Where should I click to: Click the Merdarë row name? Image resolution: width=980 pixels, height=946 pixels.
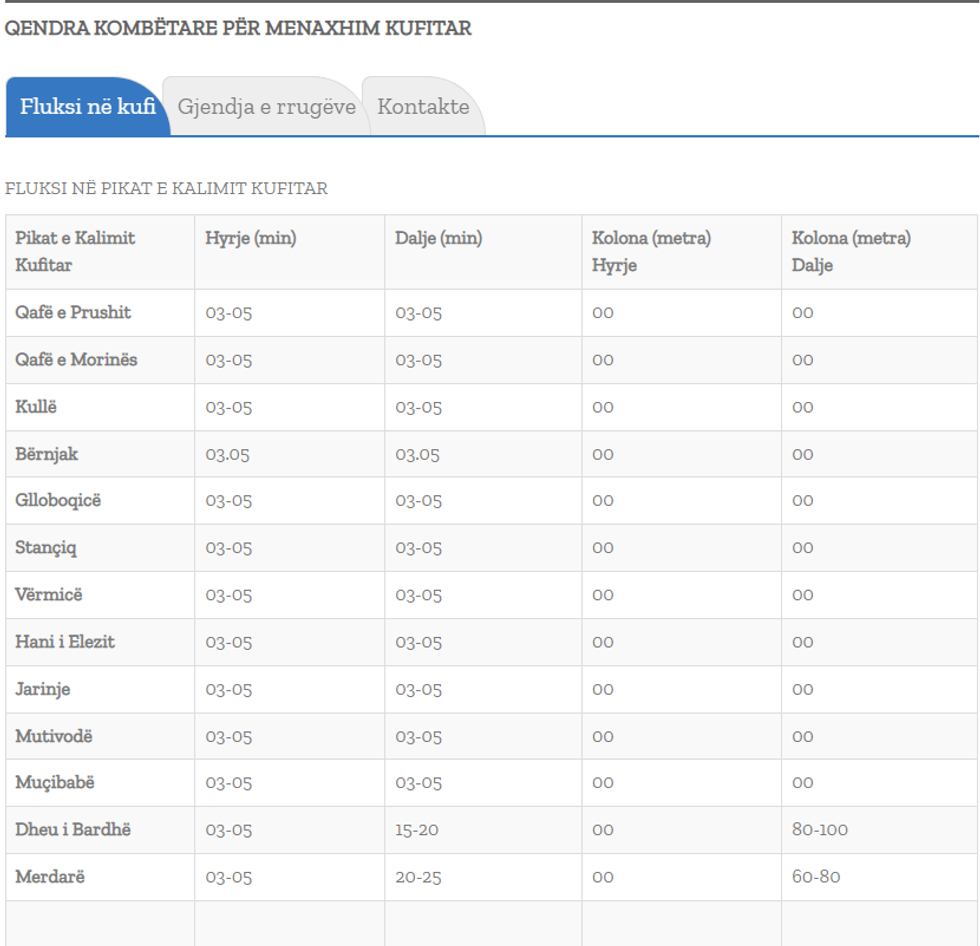click(50, 877)
